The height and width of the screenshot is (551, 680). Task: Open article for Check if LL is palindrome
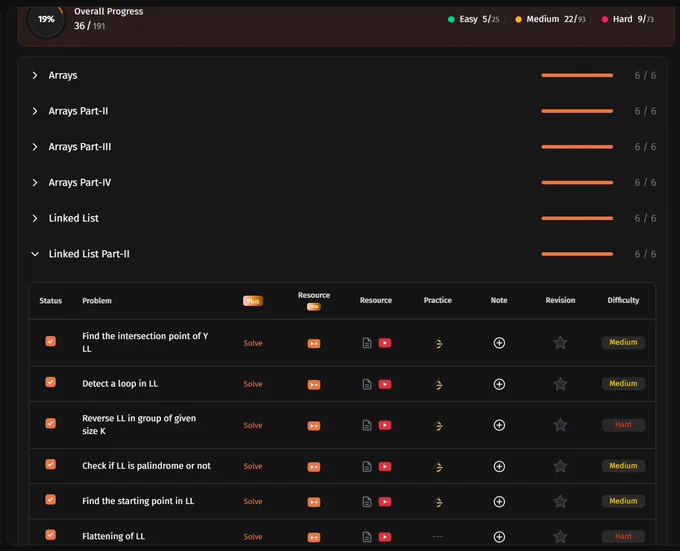point(367,466)
